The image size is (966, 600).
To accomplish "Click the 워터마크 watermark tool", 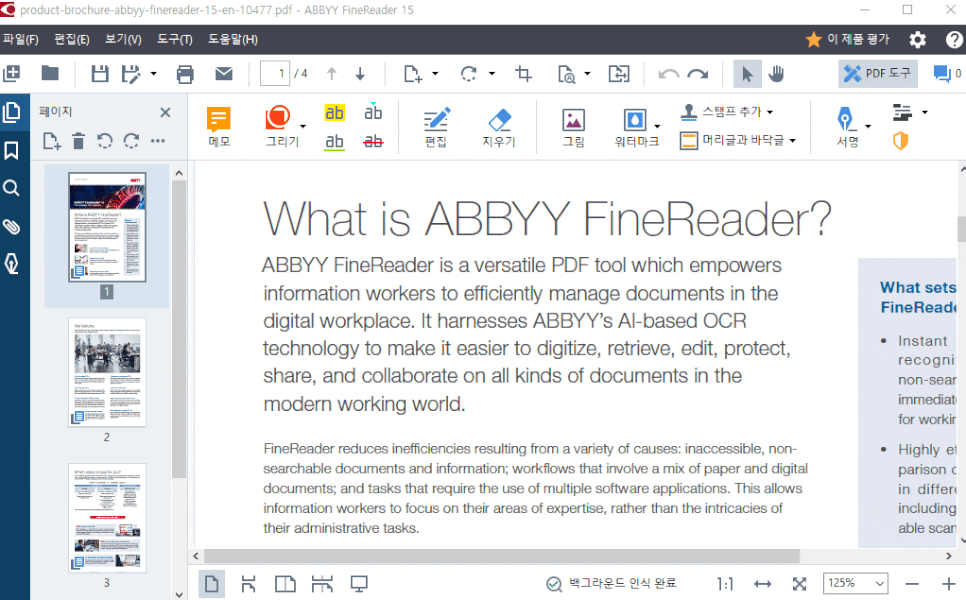I will [636, 126].
